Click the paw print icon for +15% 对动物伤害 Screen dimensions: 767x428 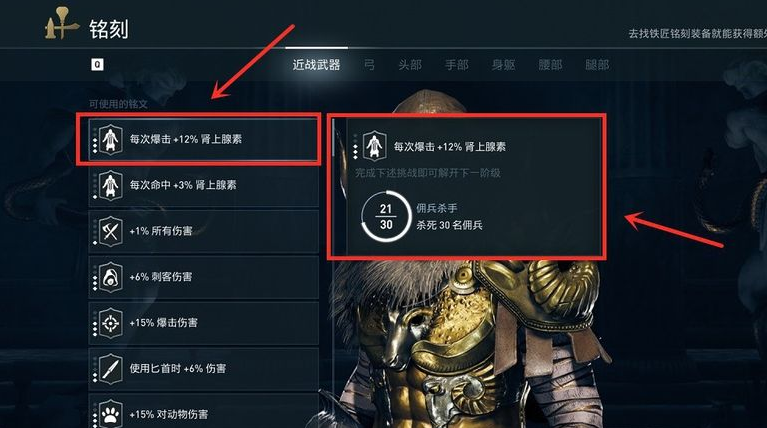pos(111,414)
